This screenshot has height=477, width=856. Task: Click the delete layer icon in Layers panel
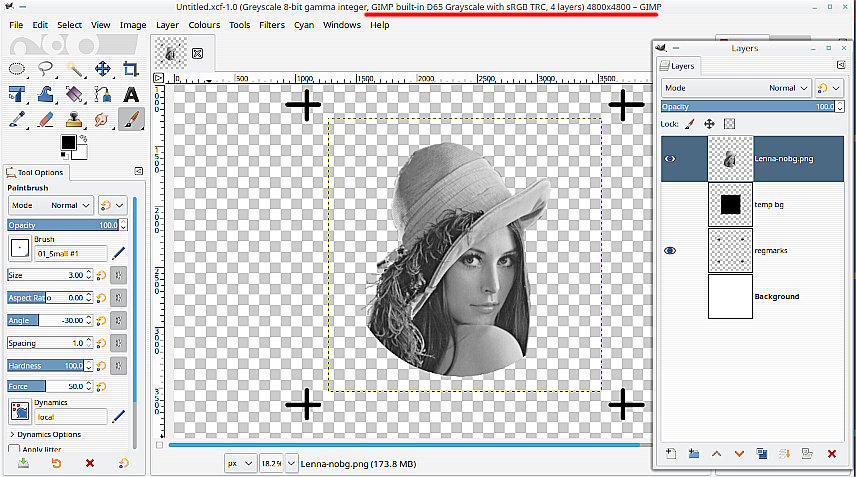831,454
